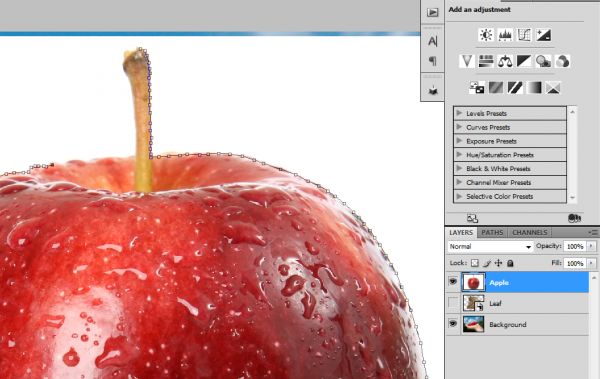Screen dimensions: 600x379
Task: Open the Fill slider arrow
Action: pos(592,263)
